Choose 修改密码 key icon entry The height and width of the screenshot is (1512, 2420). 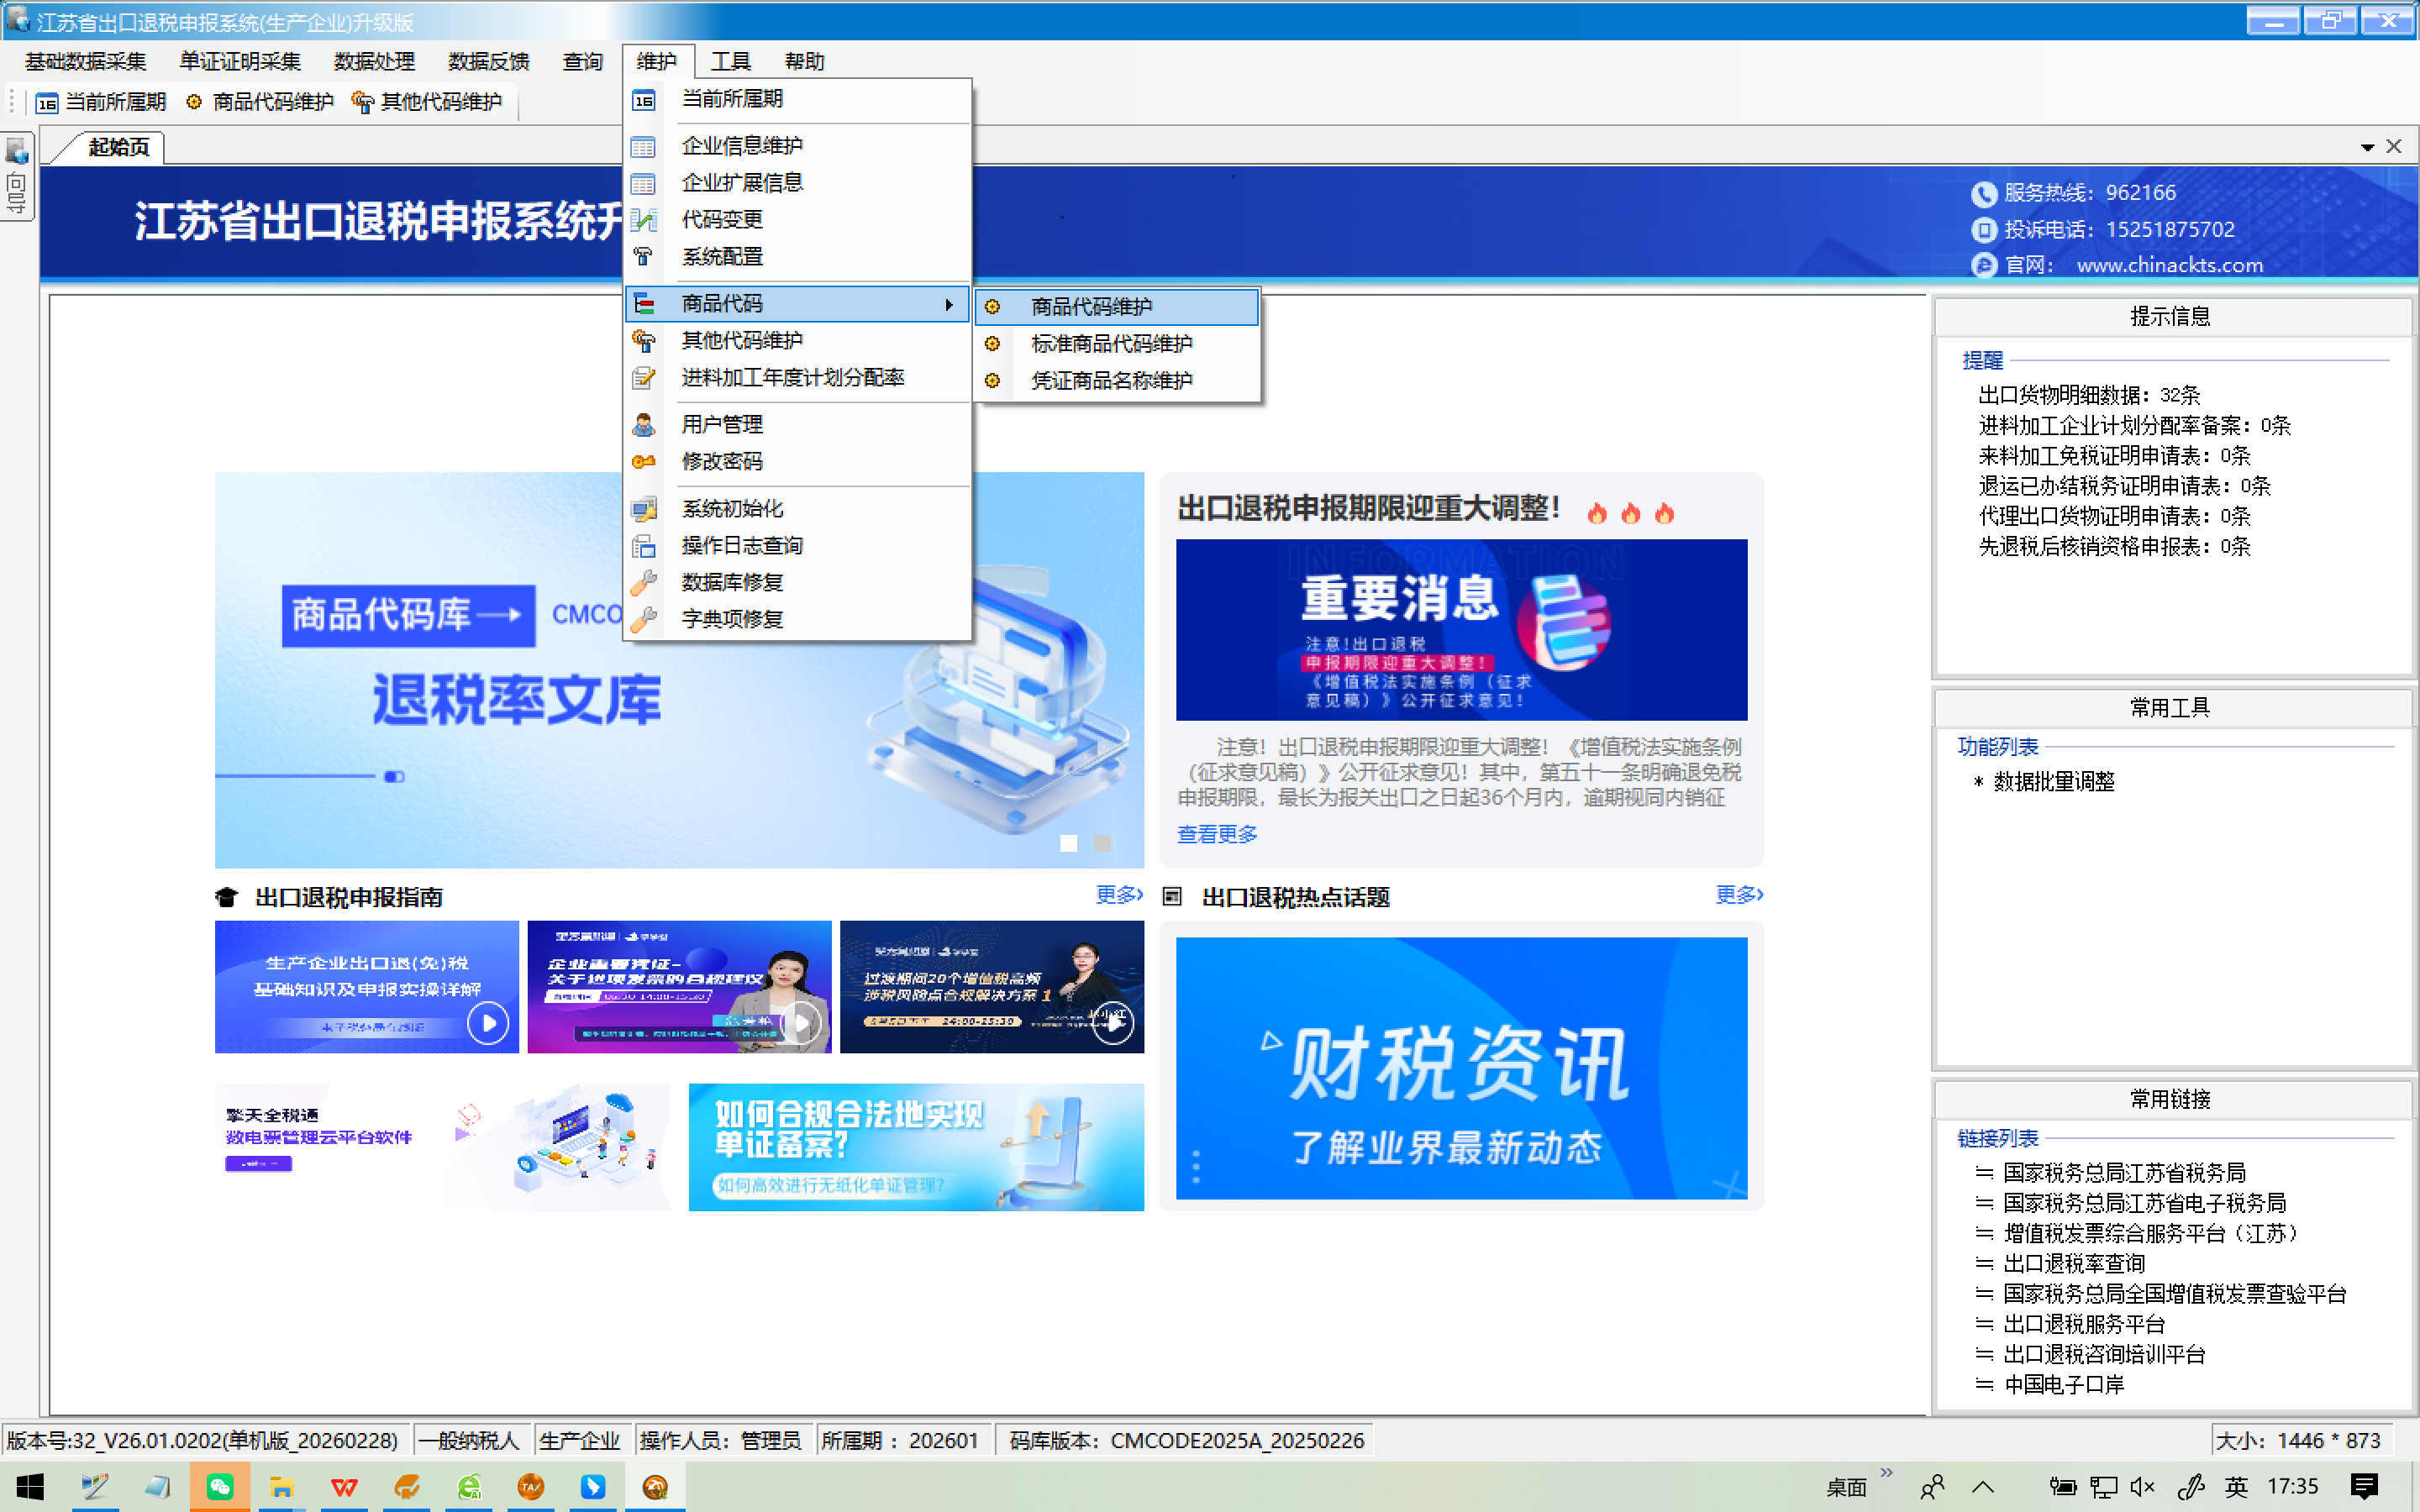[x=722, y=461]
